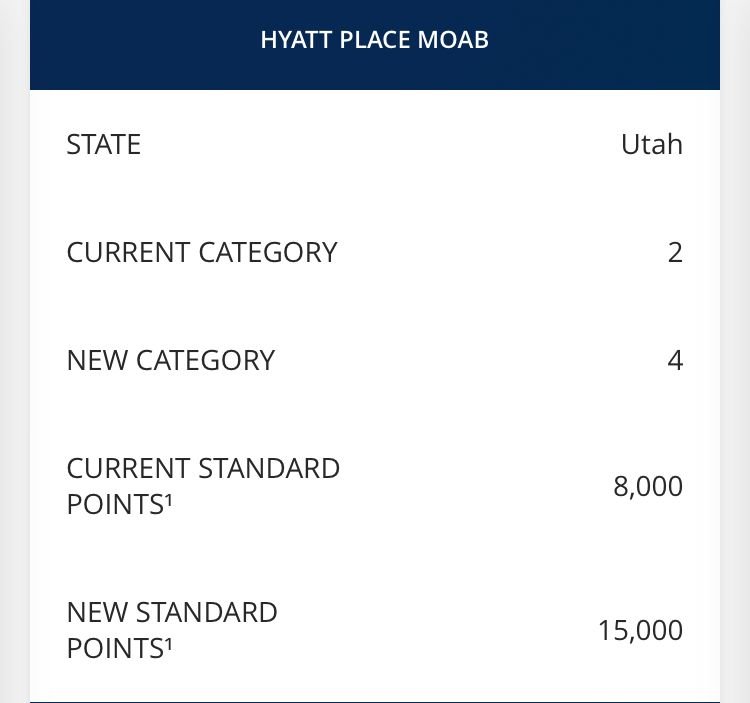Image resolution: width=750 pixels, height=703 pixels.
Task: Select the CURRENT STANDARD POINTS label
Action: 203,486
